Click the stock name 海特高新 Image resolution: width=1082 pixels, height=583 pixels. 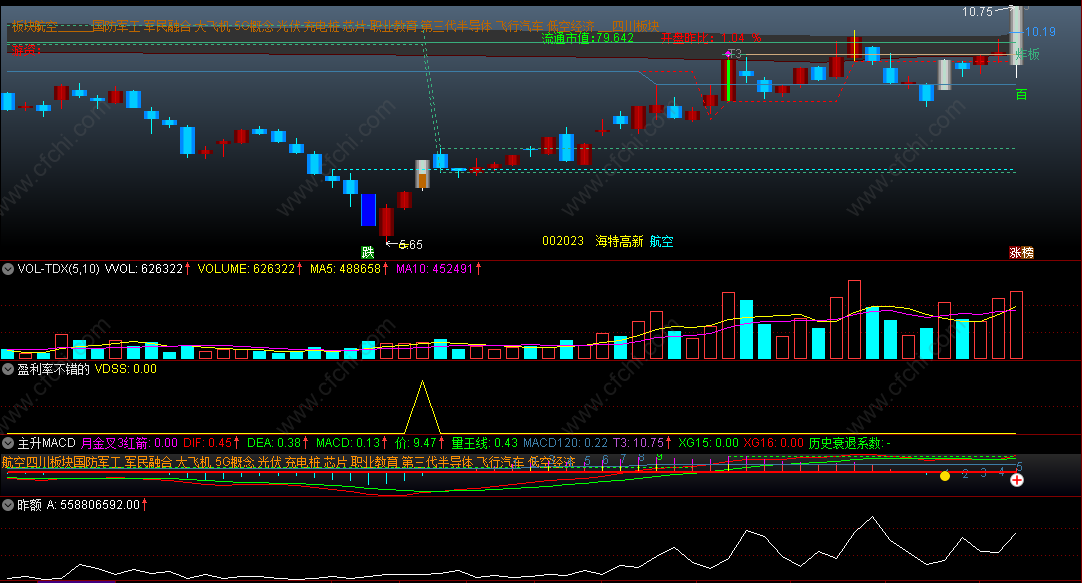click(x=619, y=241)
